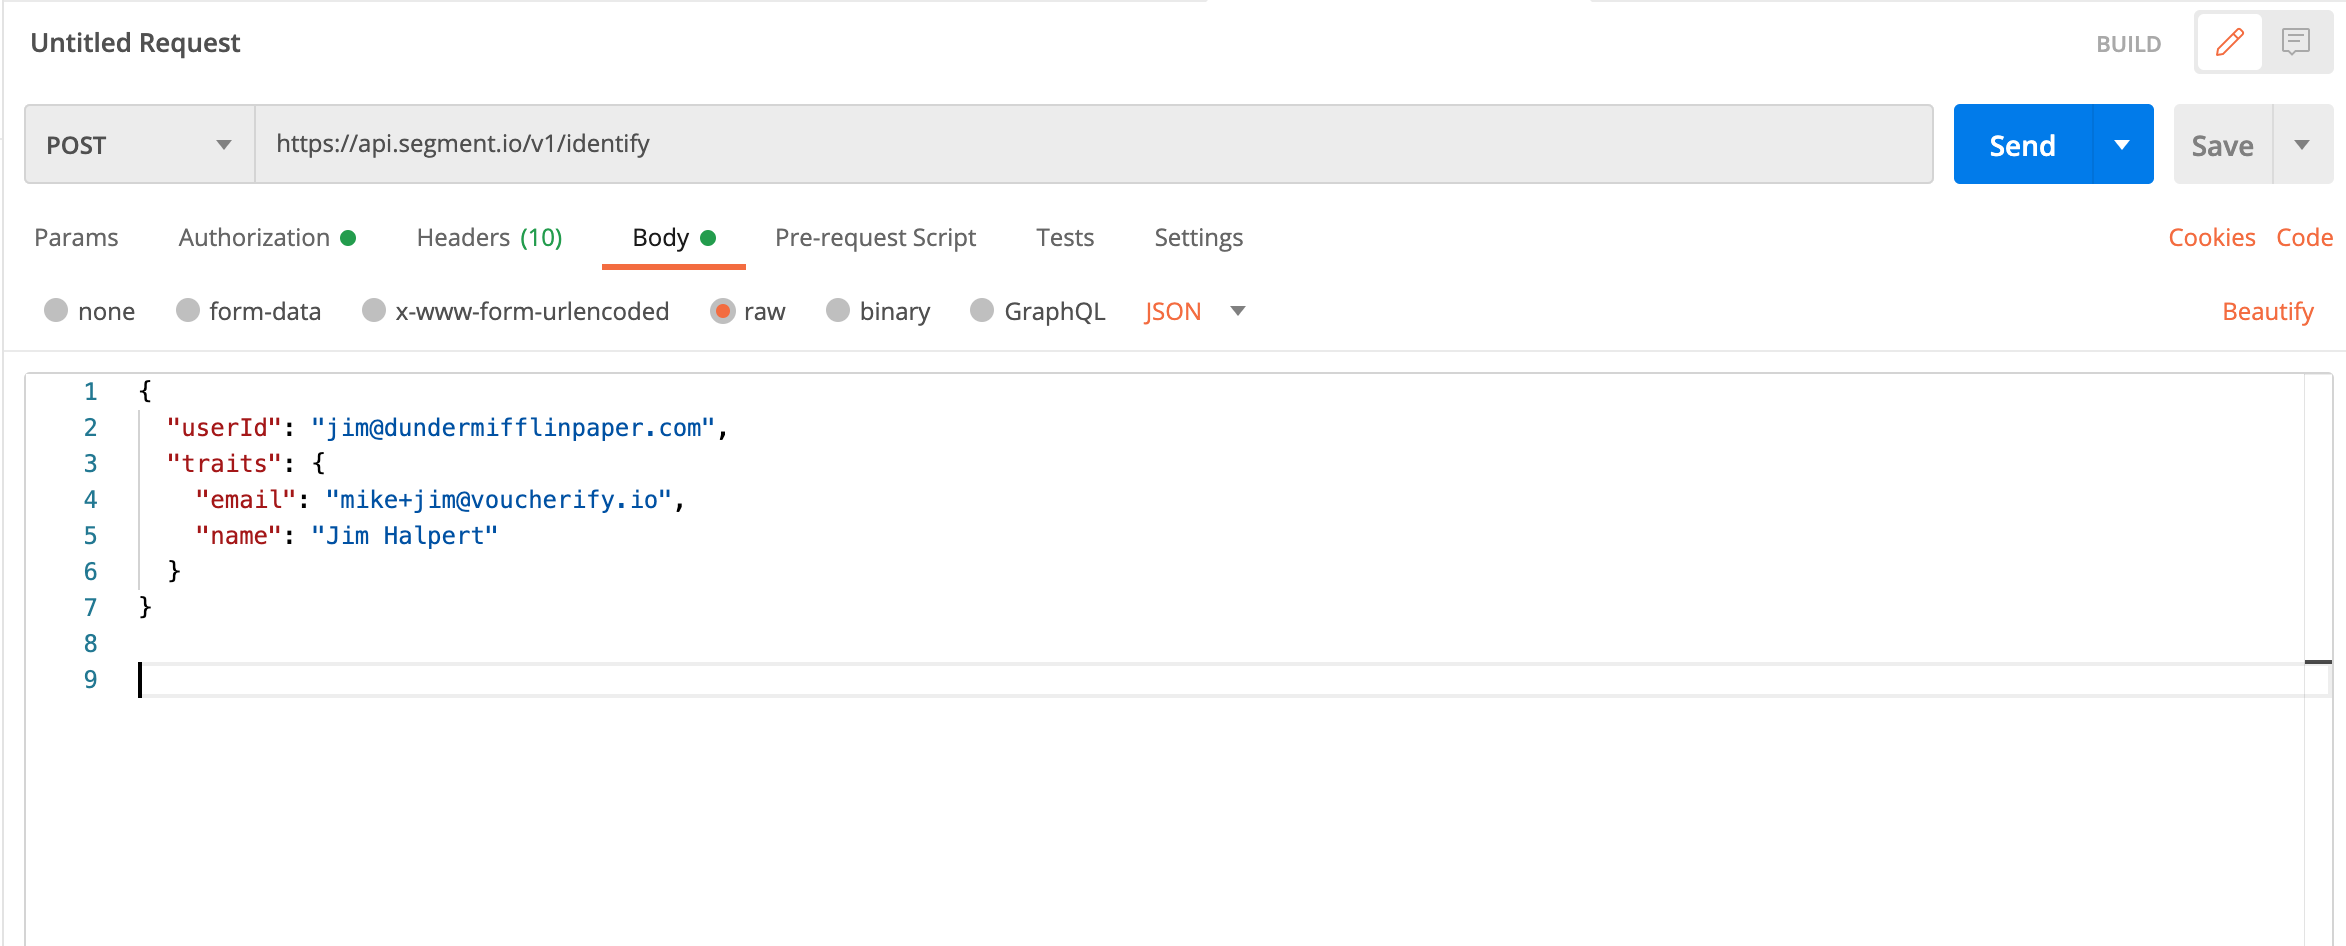Expand the Send button dropdown arrow
2346x946 pixels.
[x=2122, y=144]
